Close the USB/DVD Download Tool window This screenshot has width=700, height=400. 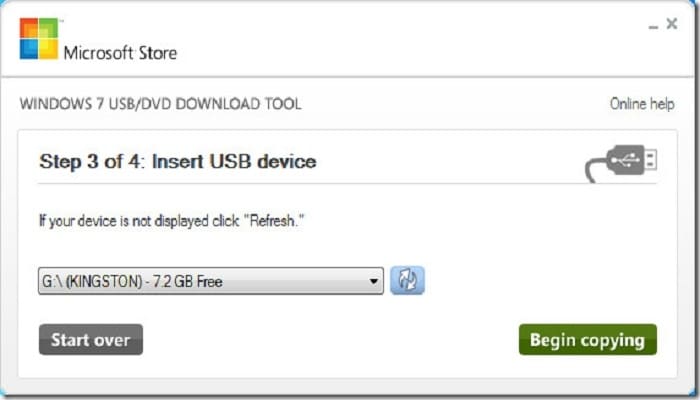click(671, 24)
